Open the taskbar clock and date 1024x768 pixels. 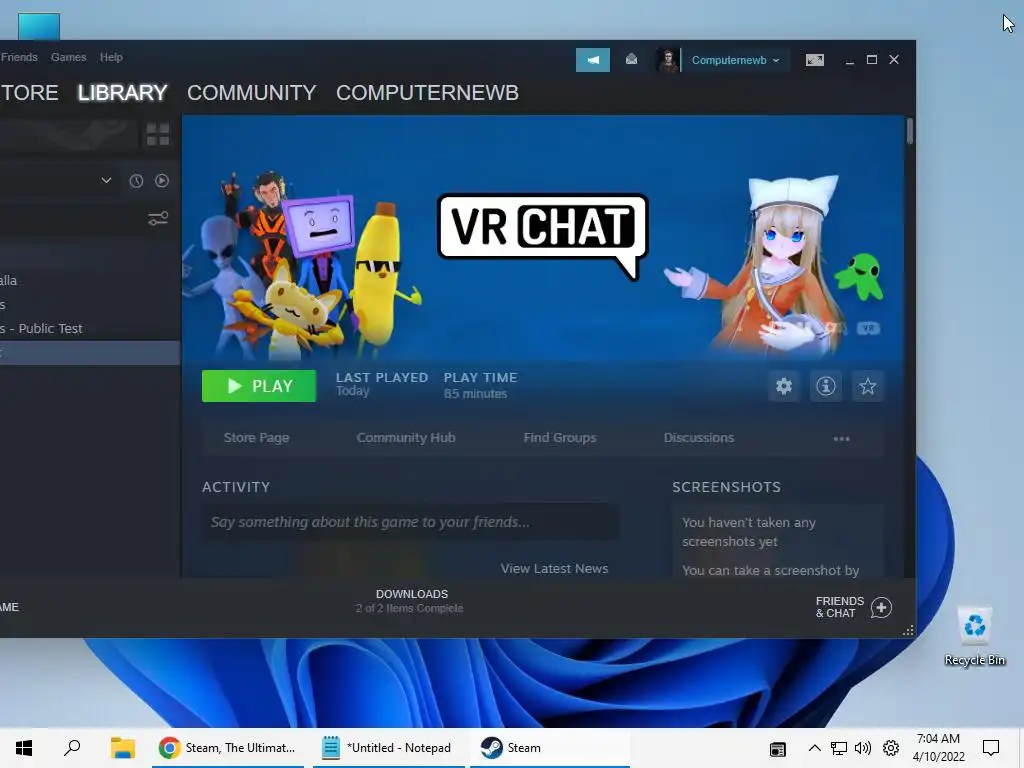[938, 748]
